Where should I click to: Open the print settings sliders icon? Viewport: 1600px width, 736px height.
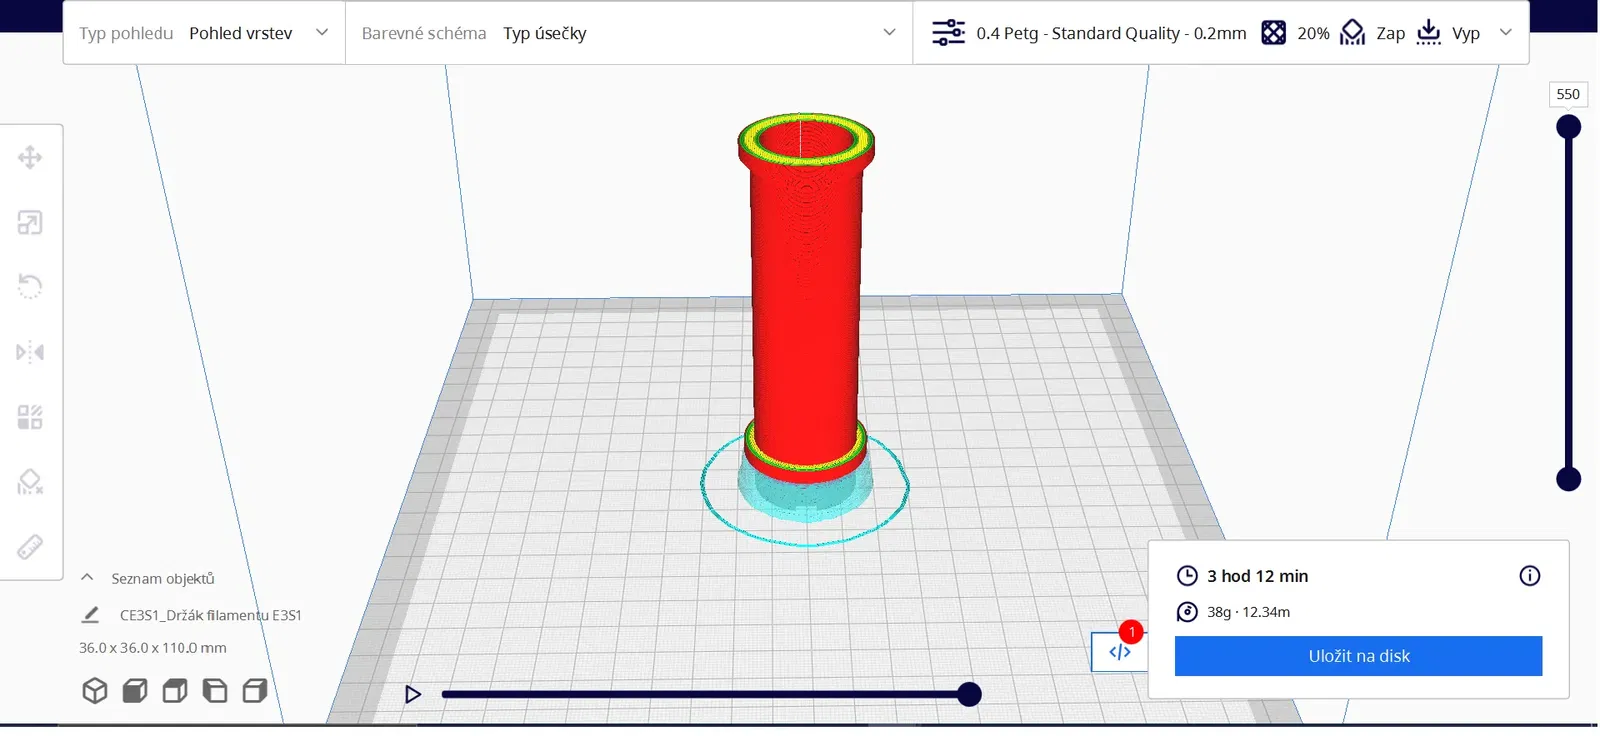click(948, 33)
